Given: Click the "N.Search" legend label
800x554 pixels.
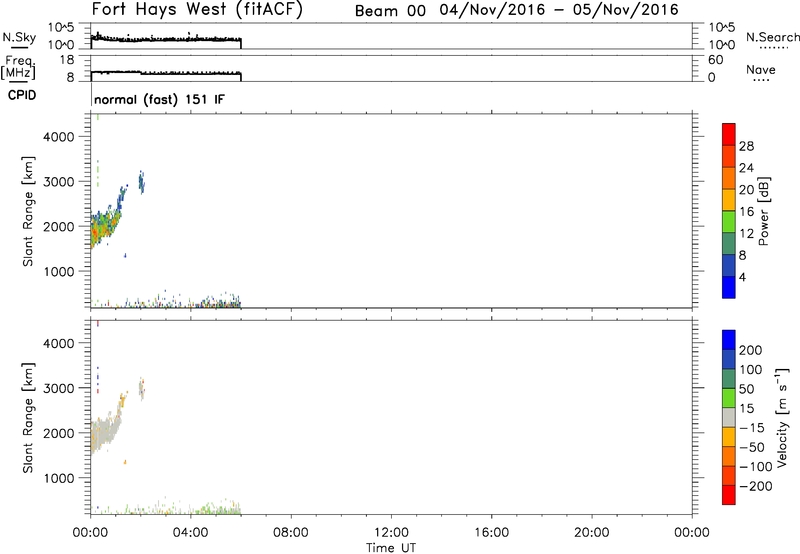Looking at the screenshot, I should click(773, 37).
